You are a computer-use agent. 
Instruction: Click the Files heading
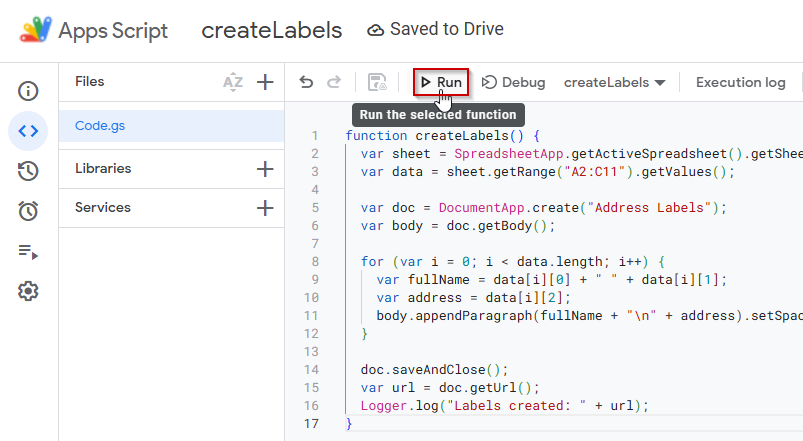coord(90,81)
